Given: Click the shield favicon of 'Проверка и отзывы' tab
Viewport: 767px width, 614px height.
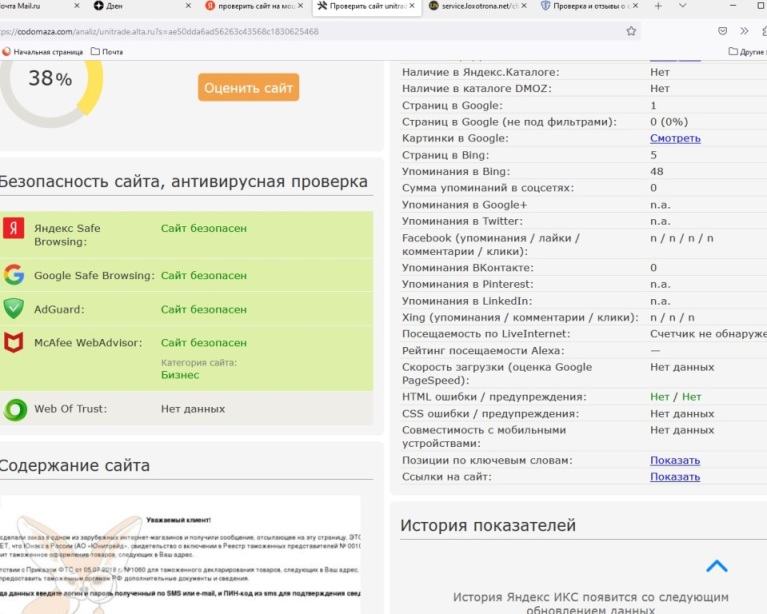Looking at the screenshot, I should [545, 6].
